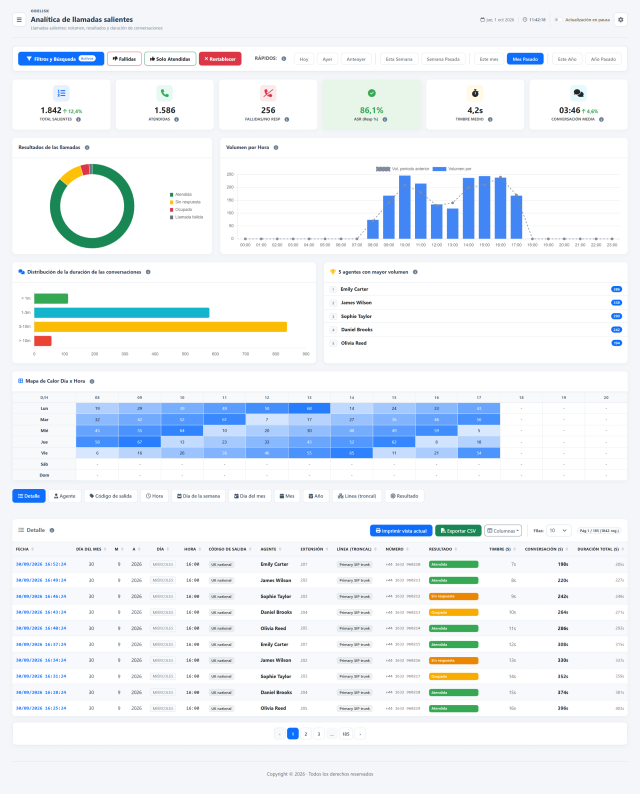This screenshot has height=794, width=640.
Task: Click info icon beside Volumen por Hora
Action: [276, 147]
